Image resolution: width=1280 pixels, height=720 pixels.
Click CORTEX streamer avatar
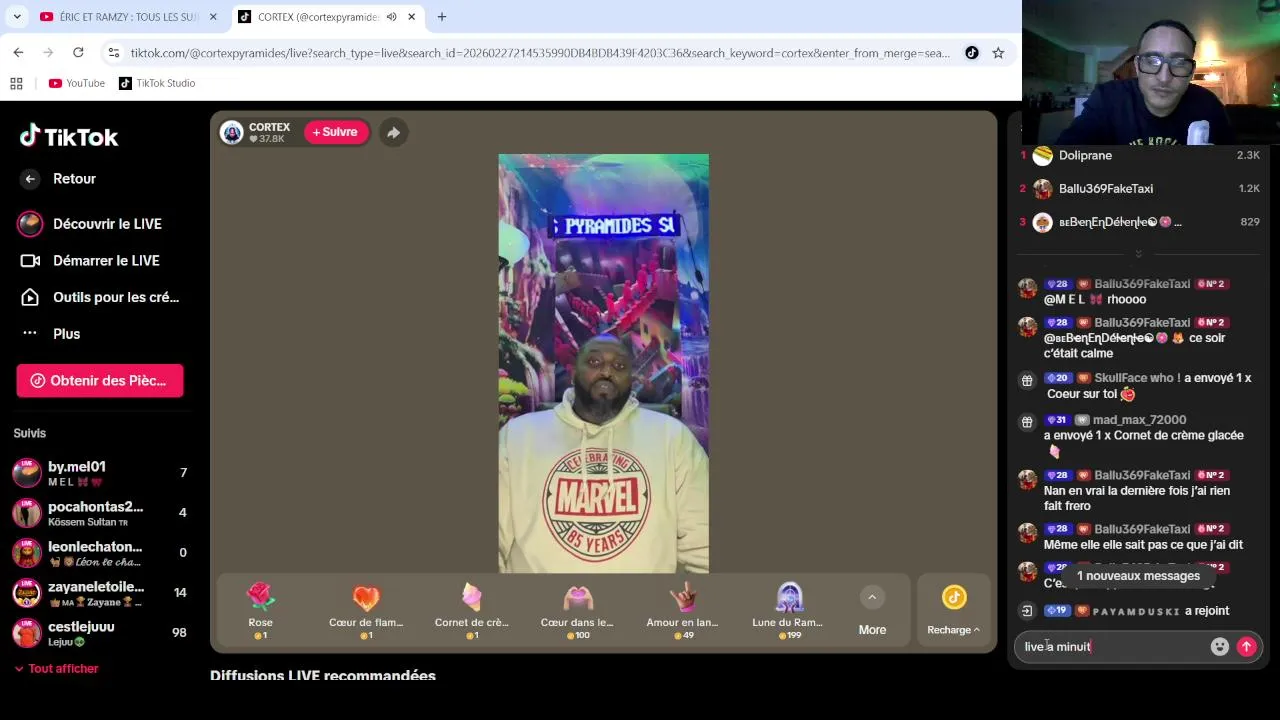[232, 133]
